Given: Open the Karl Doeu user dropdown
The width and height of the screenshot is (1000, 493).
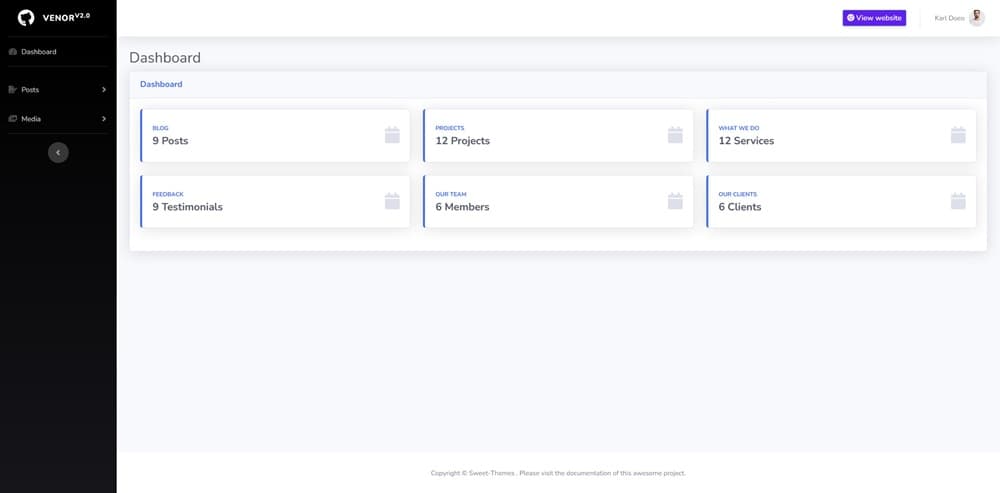Looking at the screenshot, I should tap(949, 18).
